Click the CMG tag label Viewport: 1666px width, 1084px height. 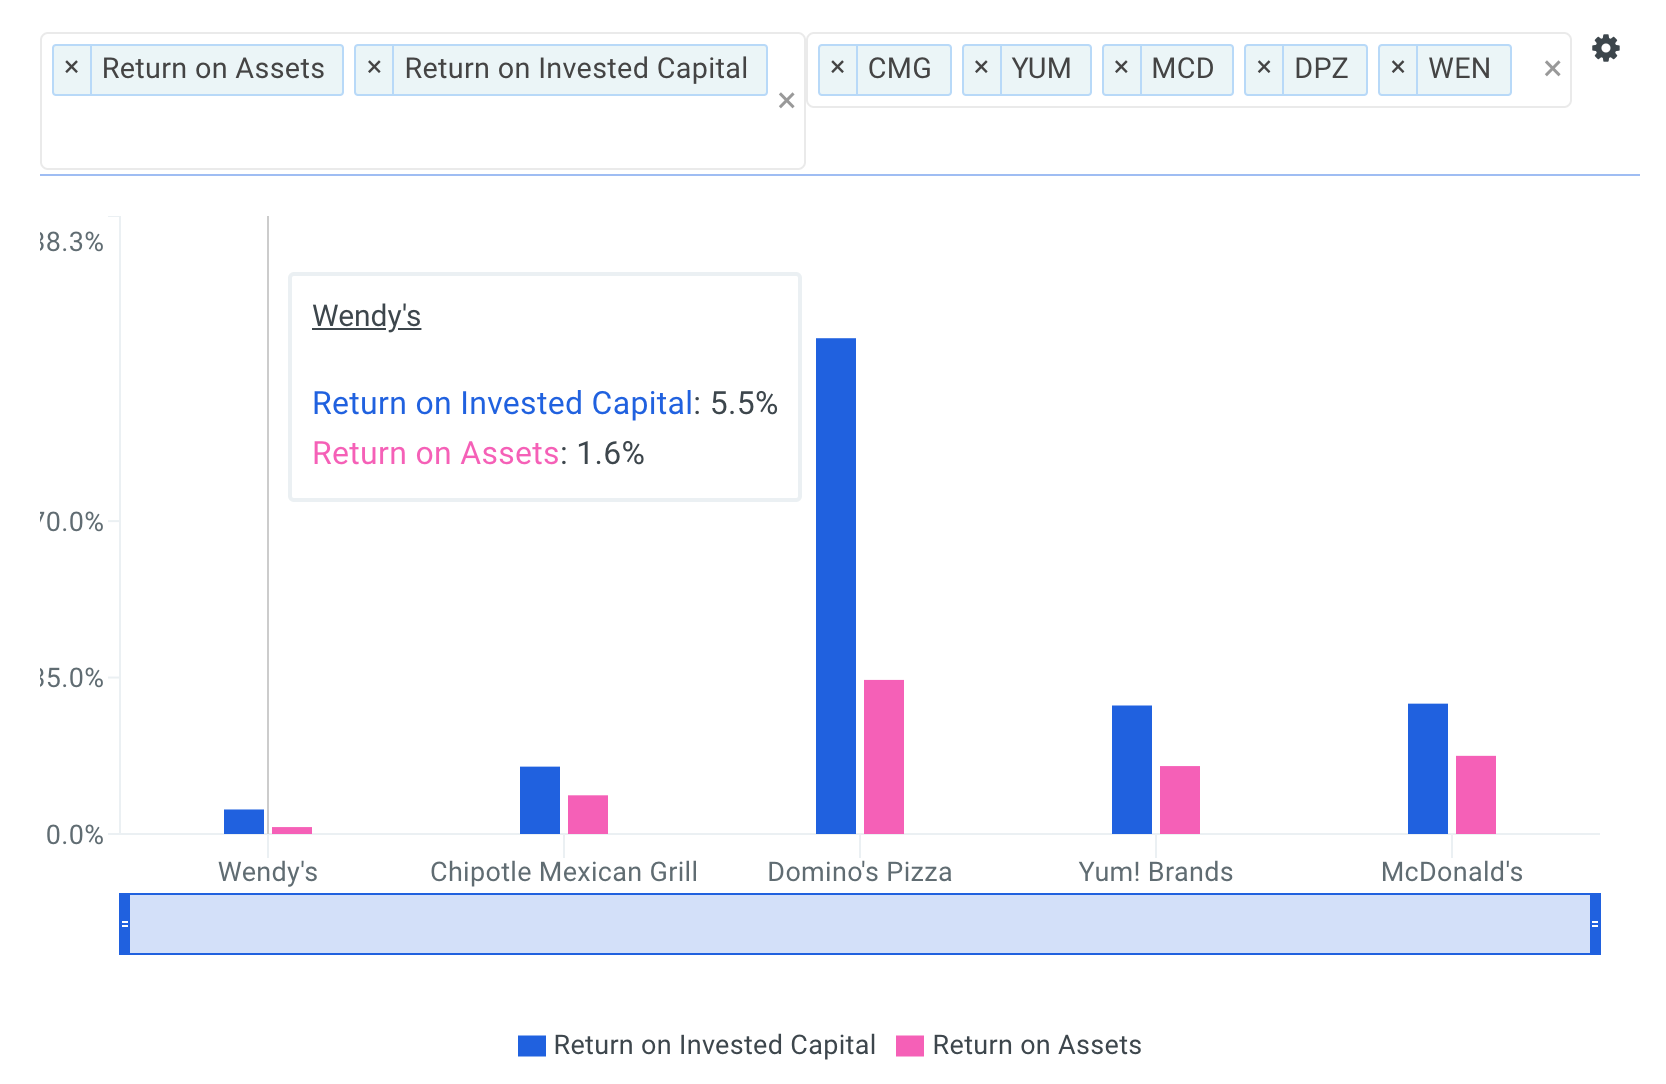(900, 68)
